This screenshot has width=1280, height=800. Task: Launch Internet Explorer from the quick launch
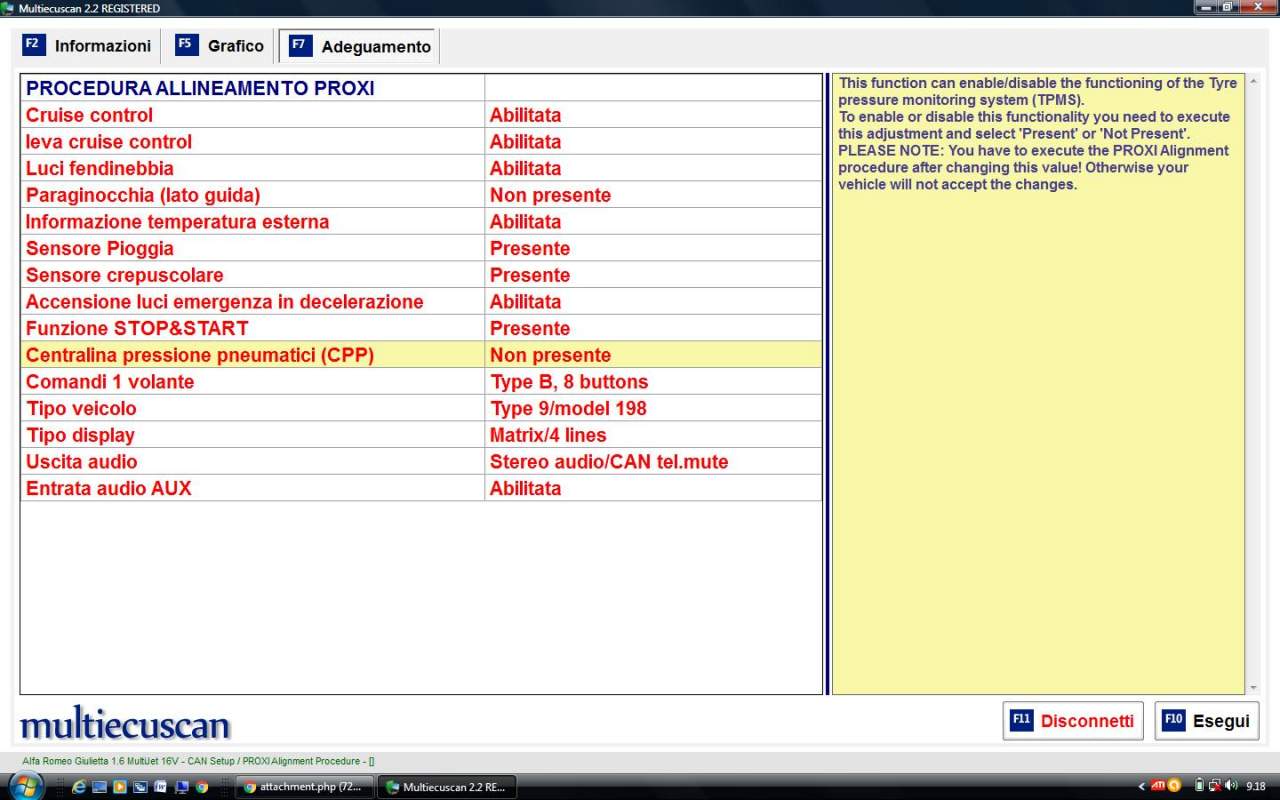tap(78, 787)
